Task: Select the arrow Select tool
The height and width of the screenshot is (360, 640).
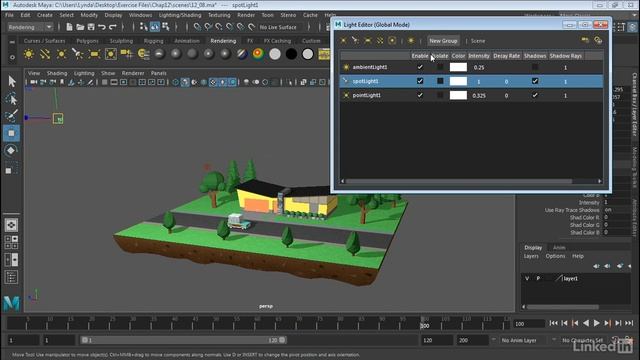Action: [11, 81]
